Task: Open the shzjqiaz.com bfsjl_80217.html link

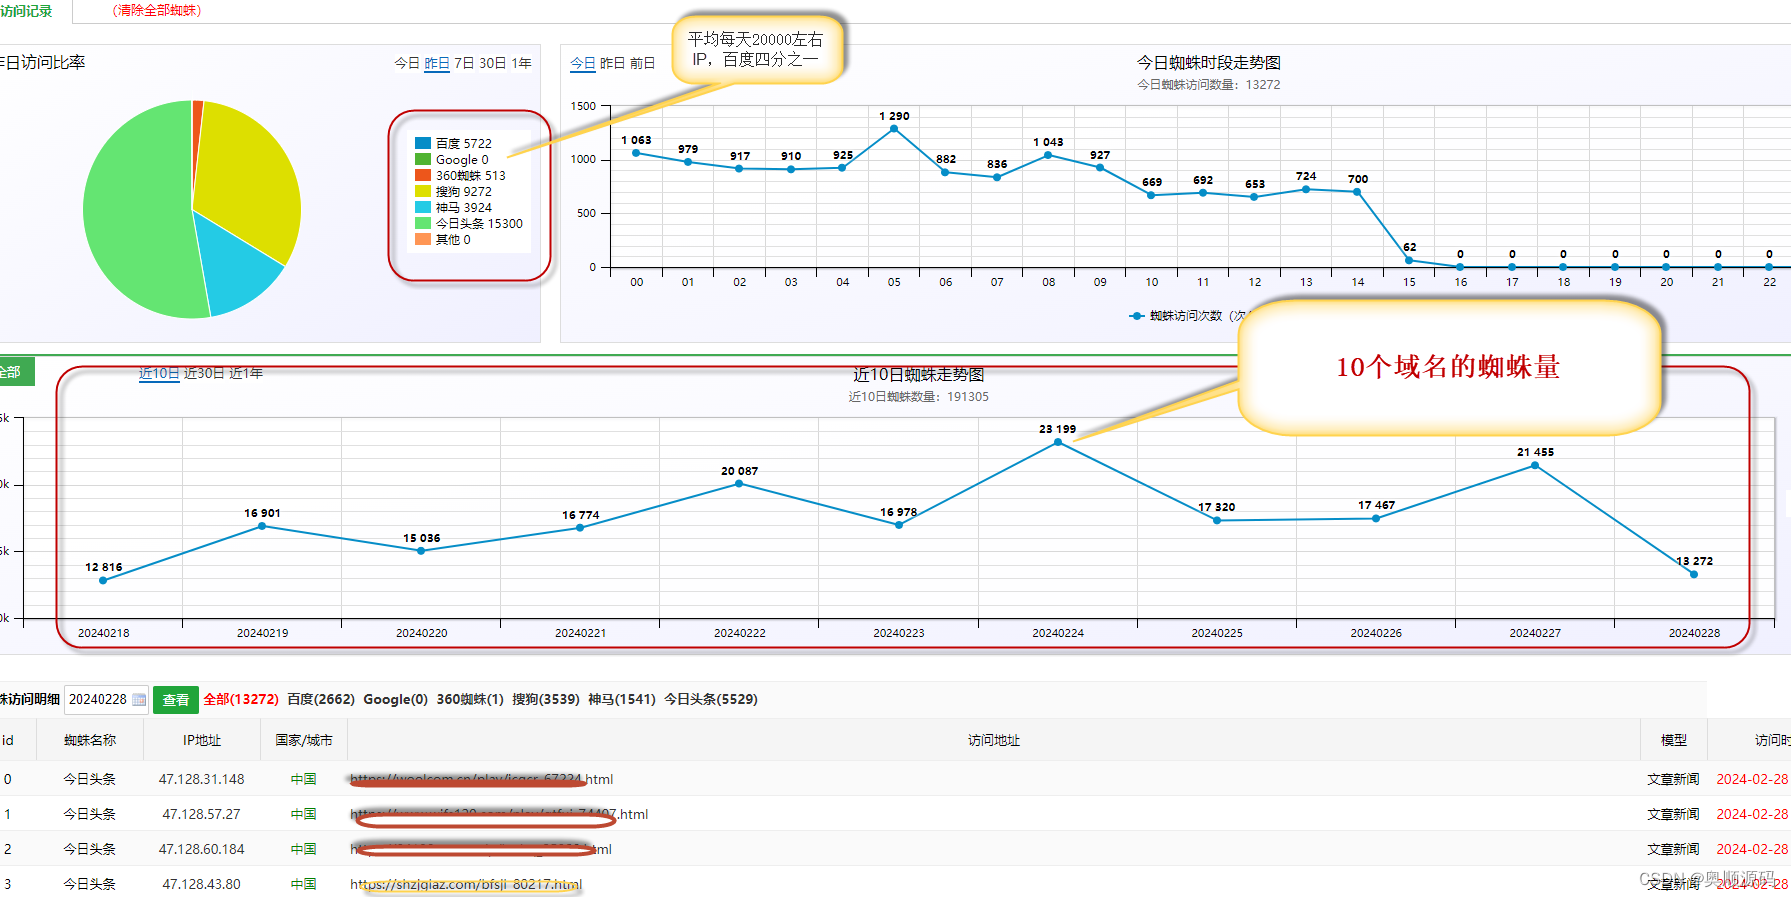Action: [466, 885]
